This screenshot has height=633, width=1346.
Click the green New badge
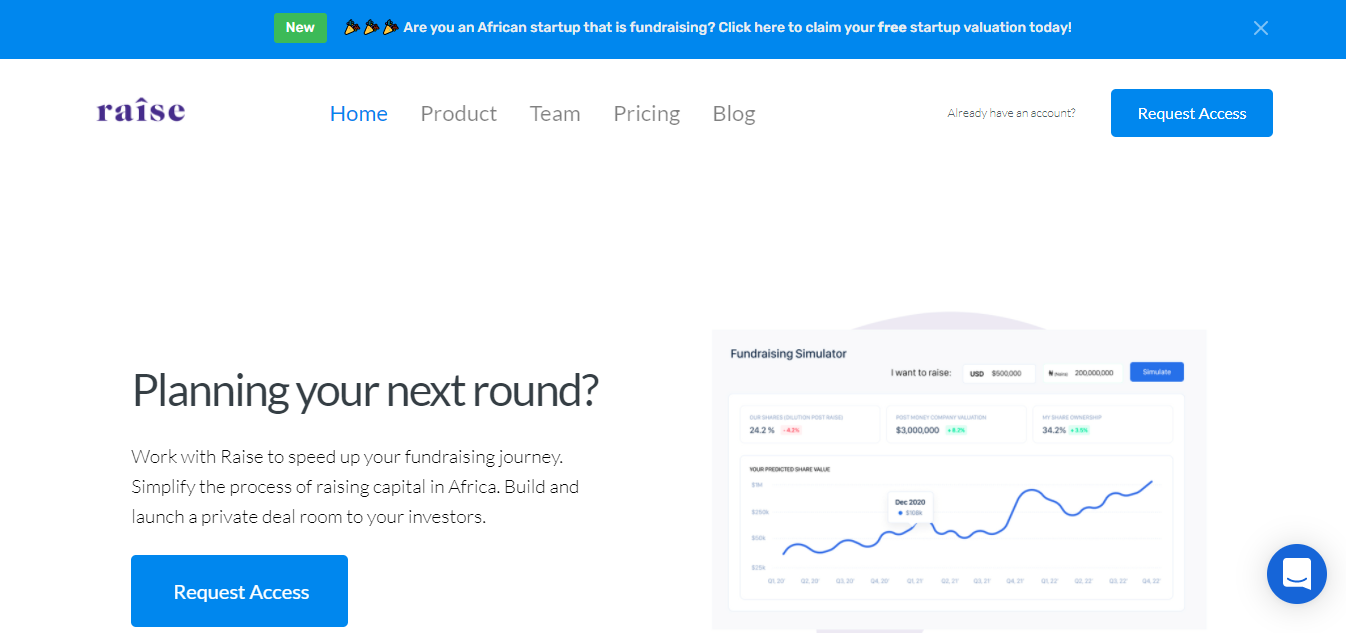(x=300, y=27)
